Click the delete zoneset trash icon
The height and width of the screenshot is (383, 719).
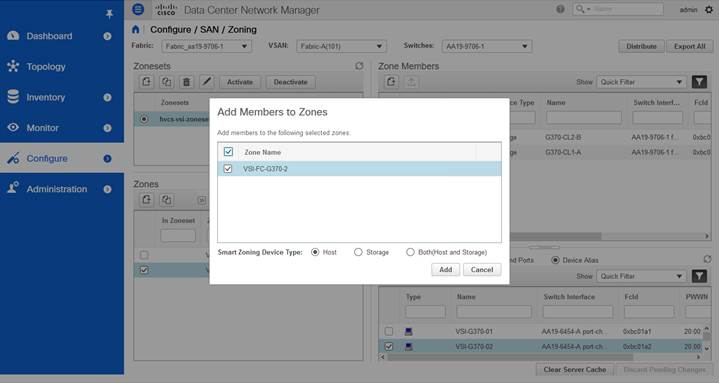[187, 82]
